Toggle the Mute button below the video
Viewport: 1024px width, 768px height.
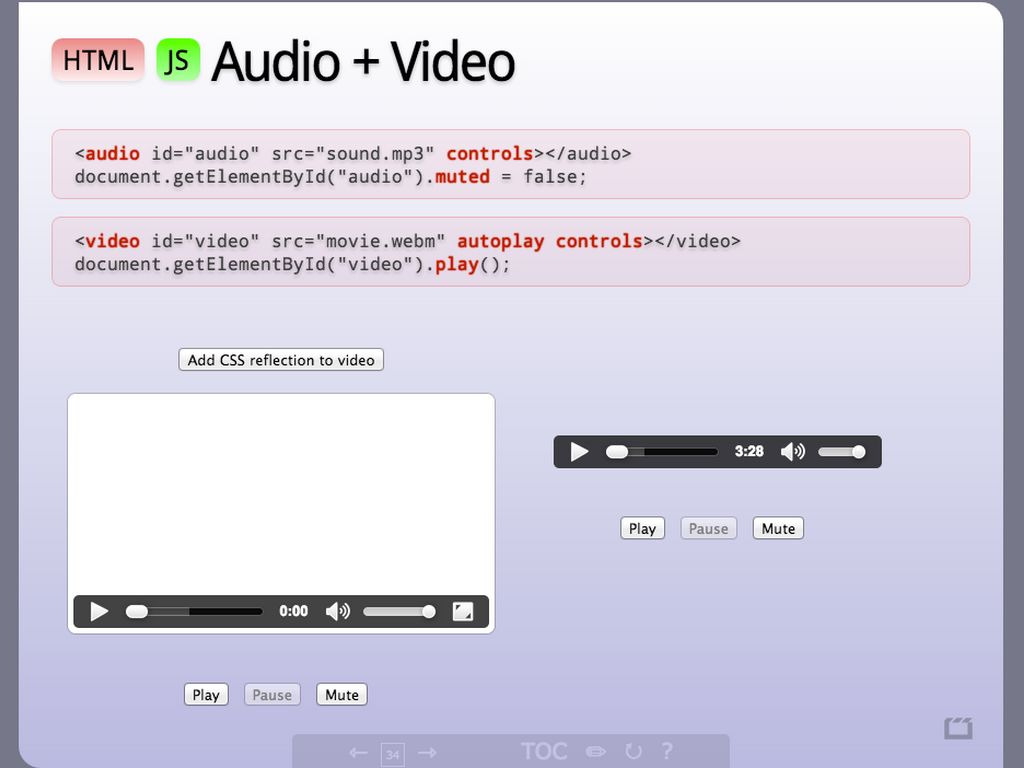click(x=342, y=695)
